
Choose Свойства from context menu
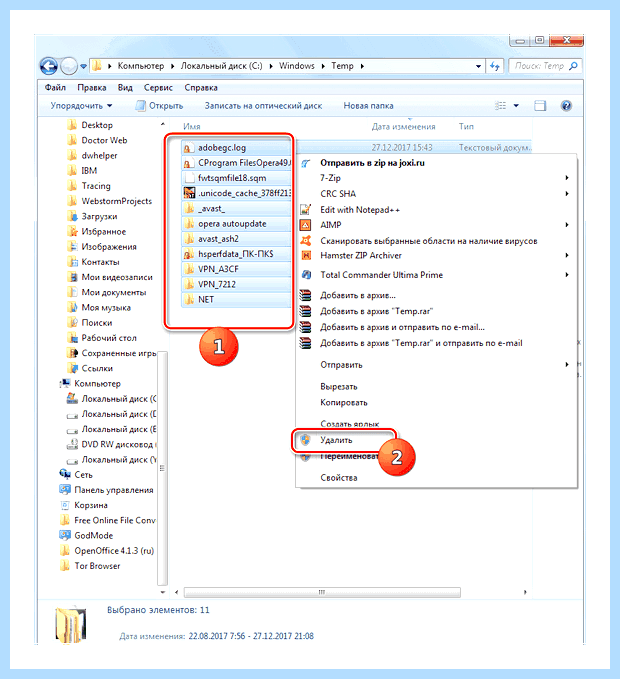(339, 478)
